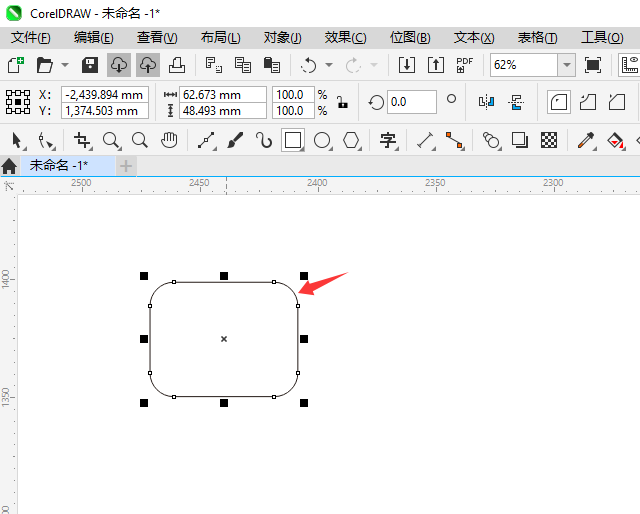Open the Redo history dropdown arrow
Screen dimensions: 640x514
coord(374,65)
